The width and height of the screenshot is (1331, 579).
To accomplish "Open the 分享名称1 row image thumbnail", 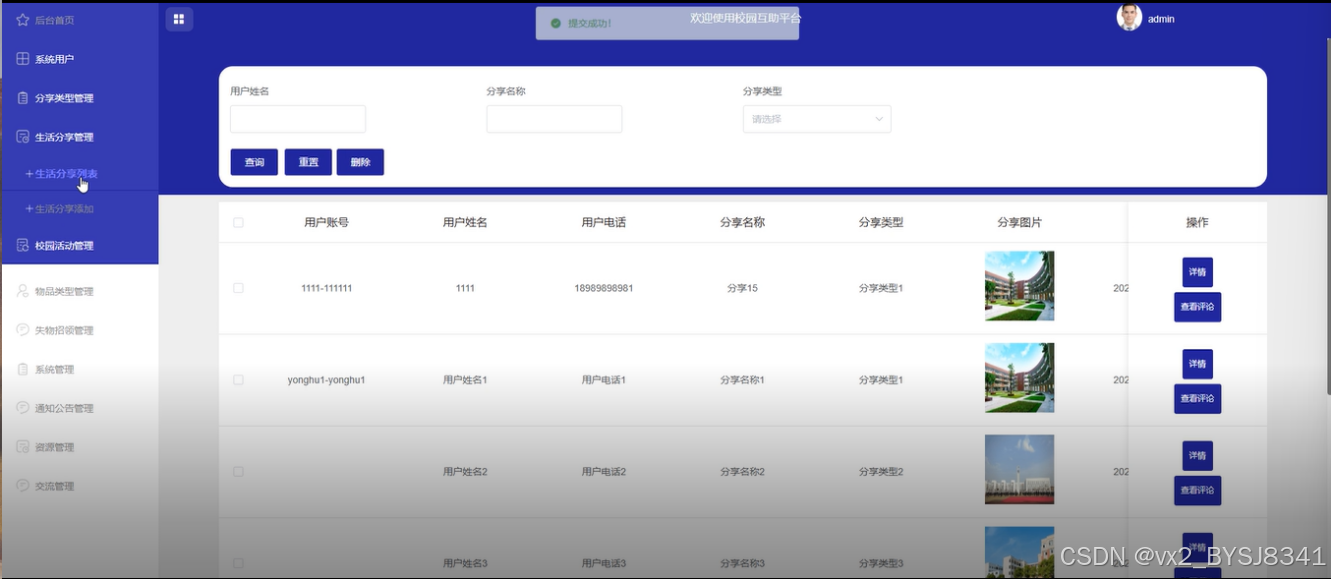I will pyautogui.click(x=1019, y=378).
